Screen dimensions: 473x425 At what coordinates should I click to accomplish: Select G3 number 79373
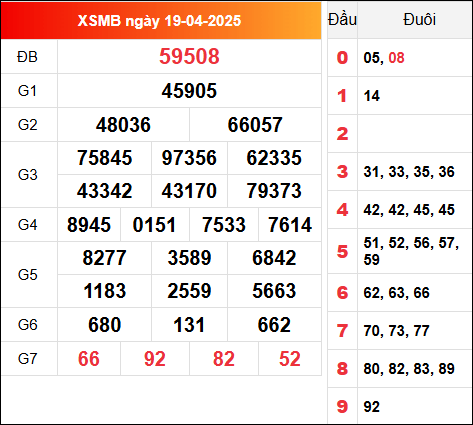(x=274, y=191)
